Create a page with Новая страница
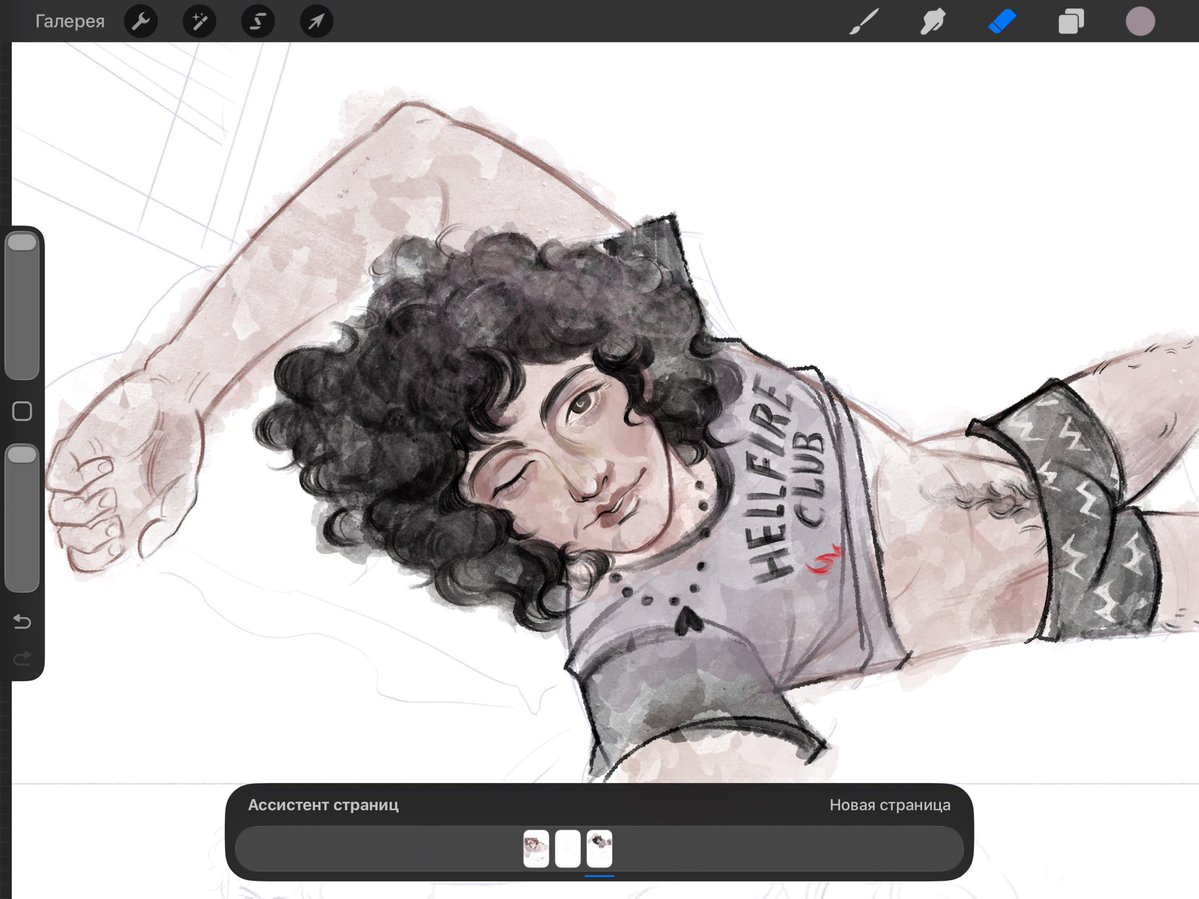 click(890, 805)
